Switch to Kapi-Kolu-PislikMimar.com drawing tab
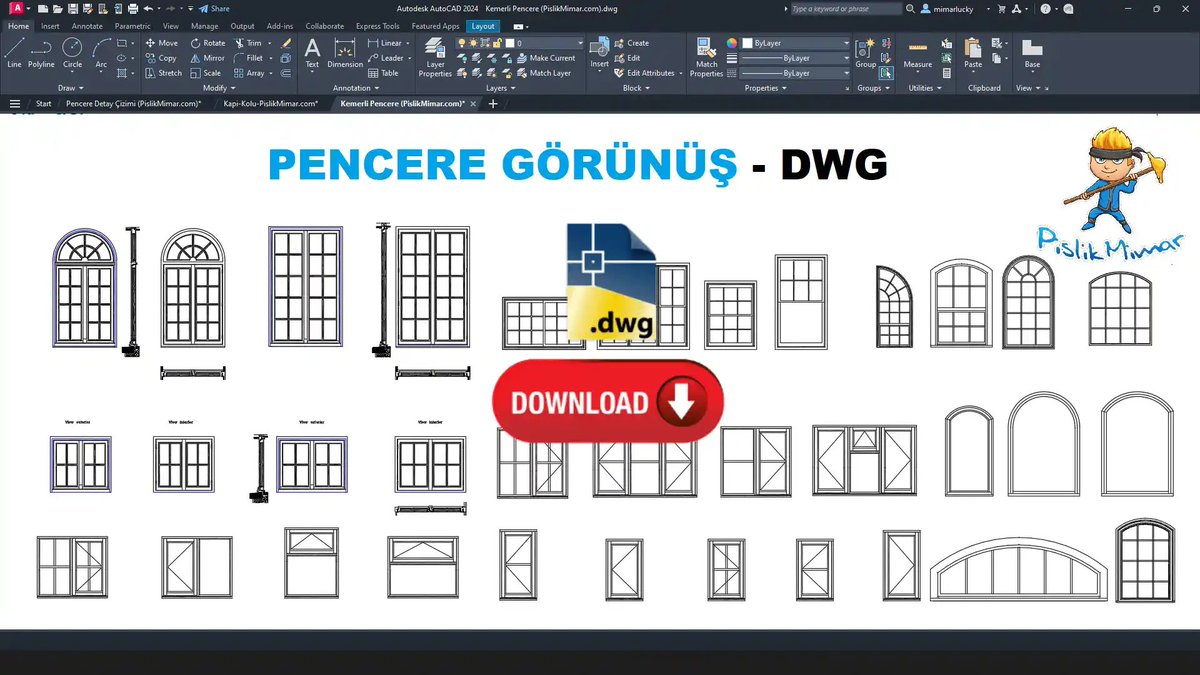Image resolution: width=1200 pixels, height=675 pixels. 271,103
